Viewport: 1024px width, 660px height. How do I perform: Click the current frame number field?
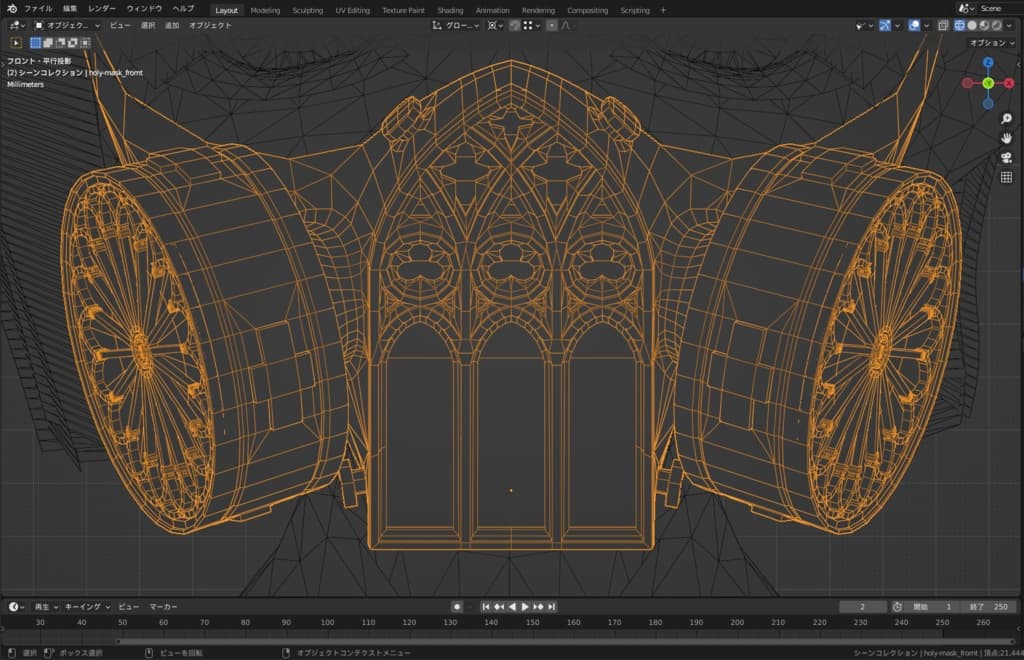[863, 607]
